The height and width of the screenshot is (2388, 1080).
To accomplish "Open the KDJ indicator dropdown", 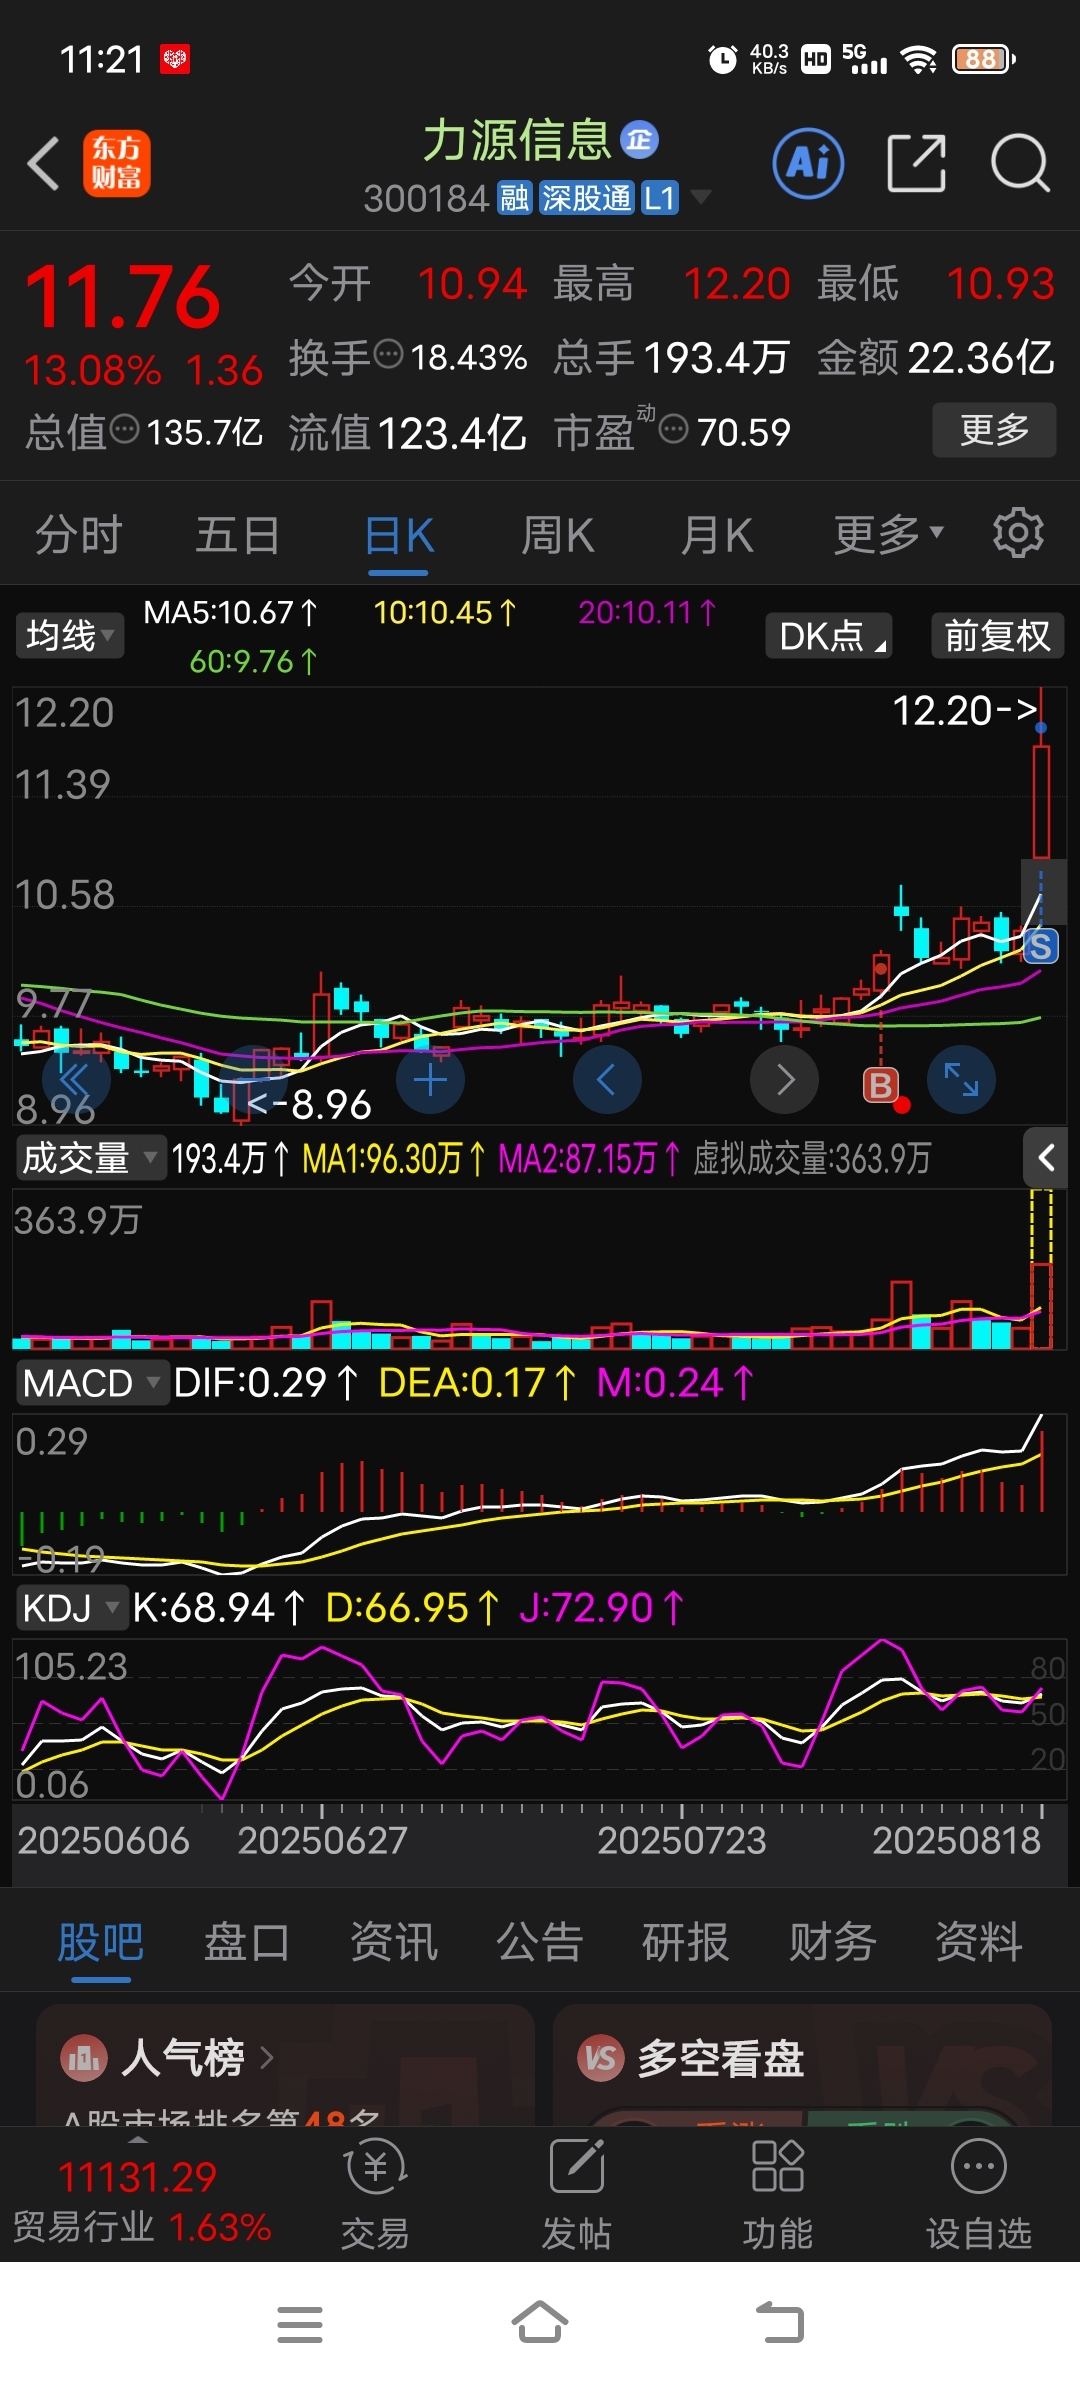I will (72, 1608).
